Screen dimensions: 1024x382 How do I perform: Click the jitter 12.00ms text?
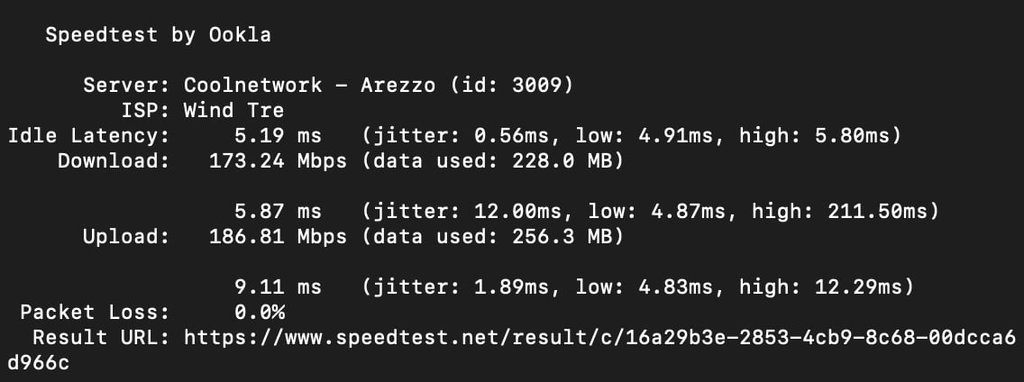473,212
